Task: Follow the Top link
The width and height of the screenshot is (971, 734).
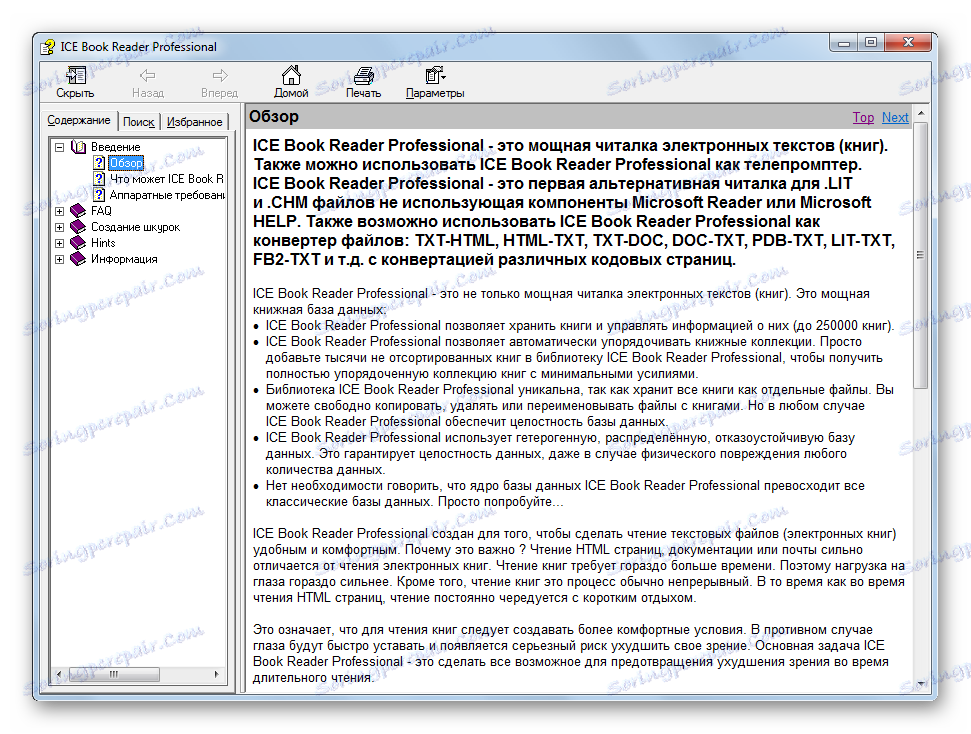Action: point(863,118)
